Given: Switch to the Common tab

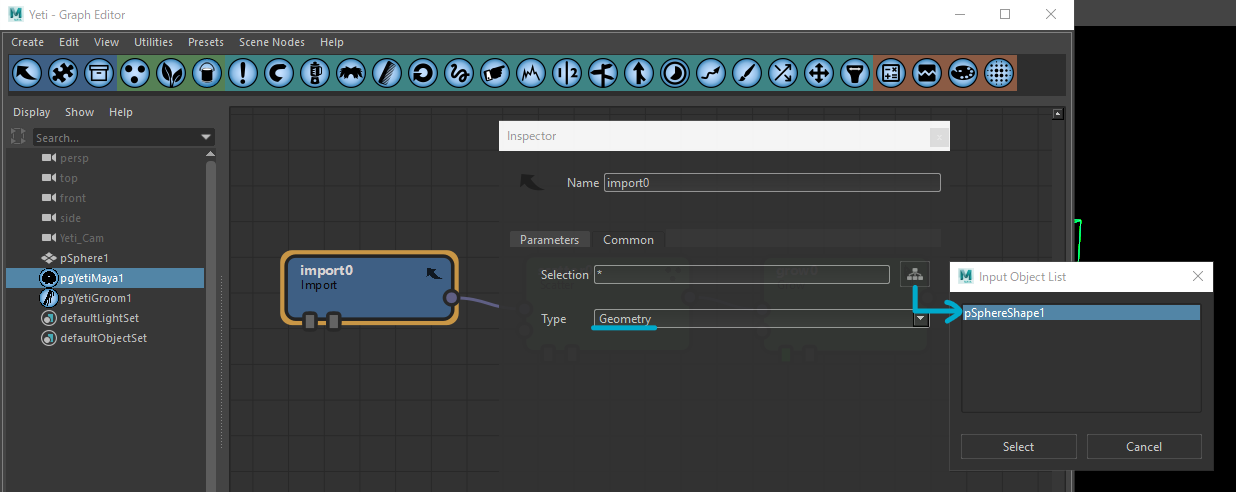Looking at the screenshot, I should [x=628, y=239].
